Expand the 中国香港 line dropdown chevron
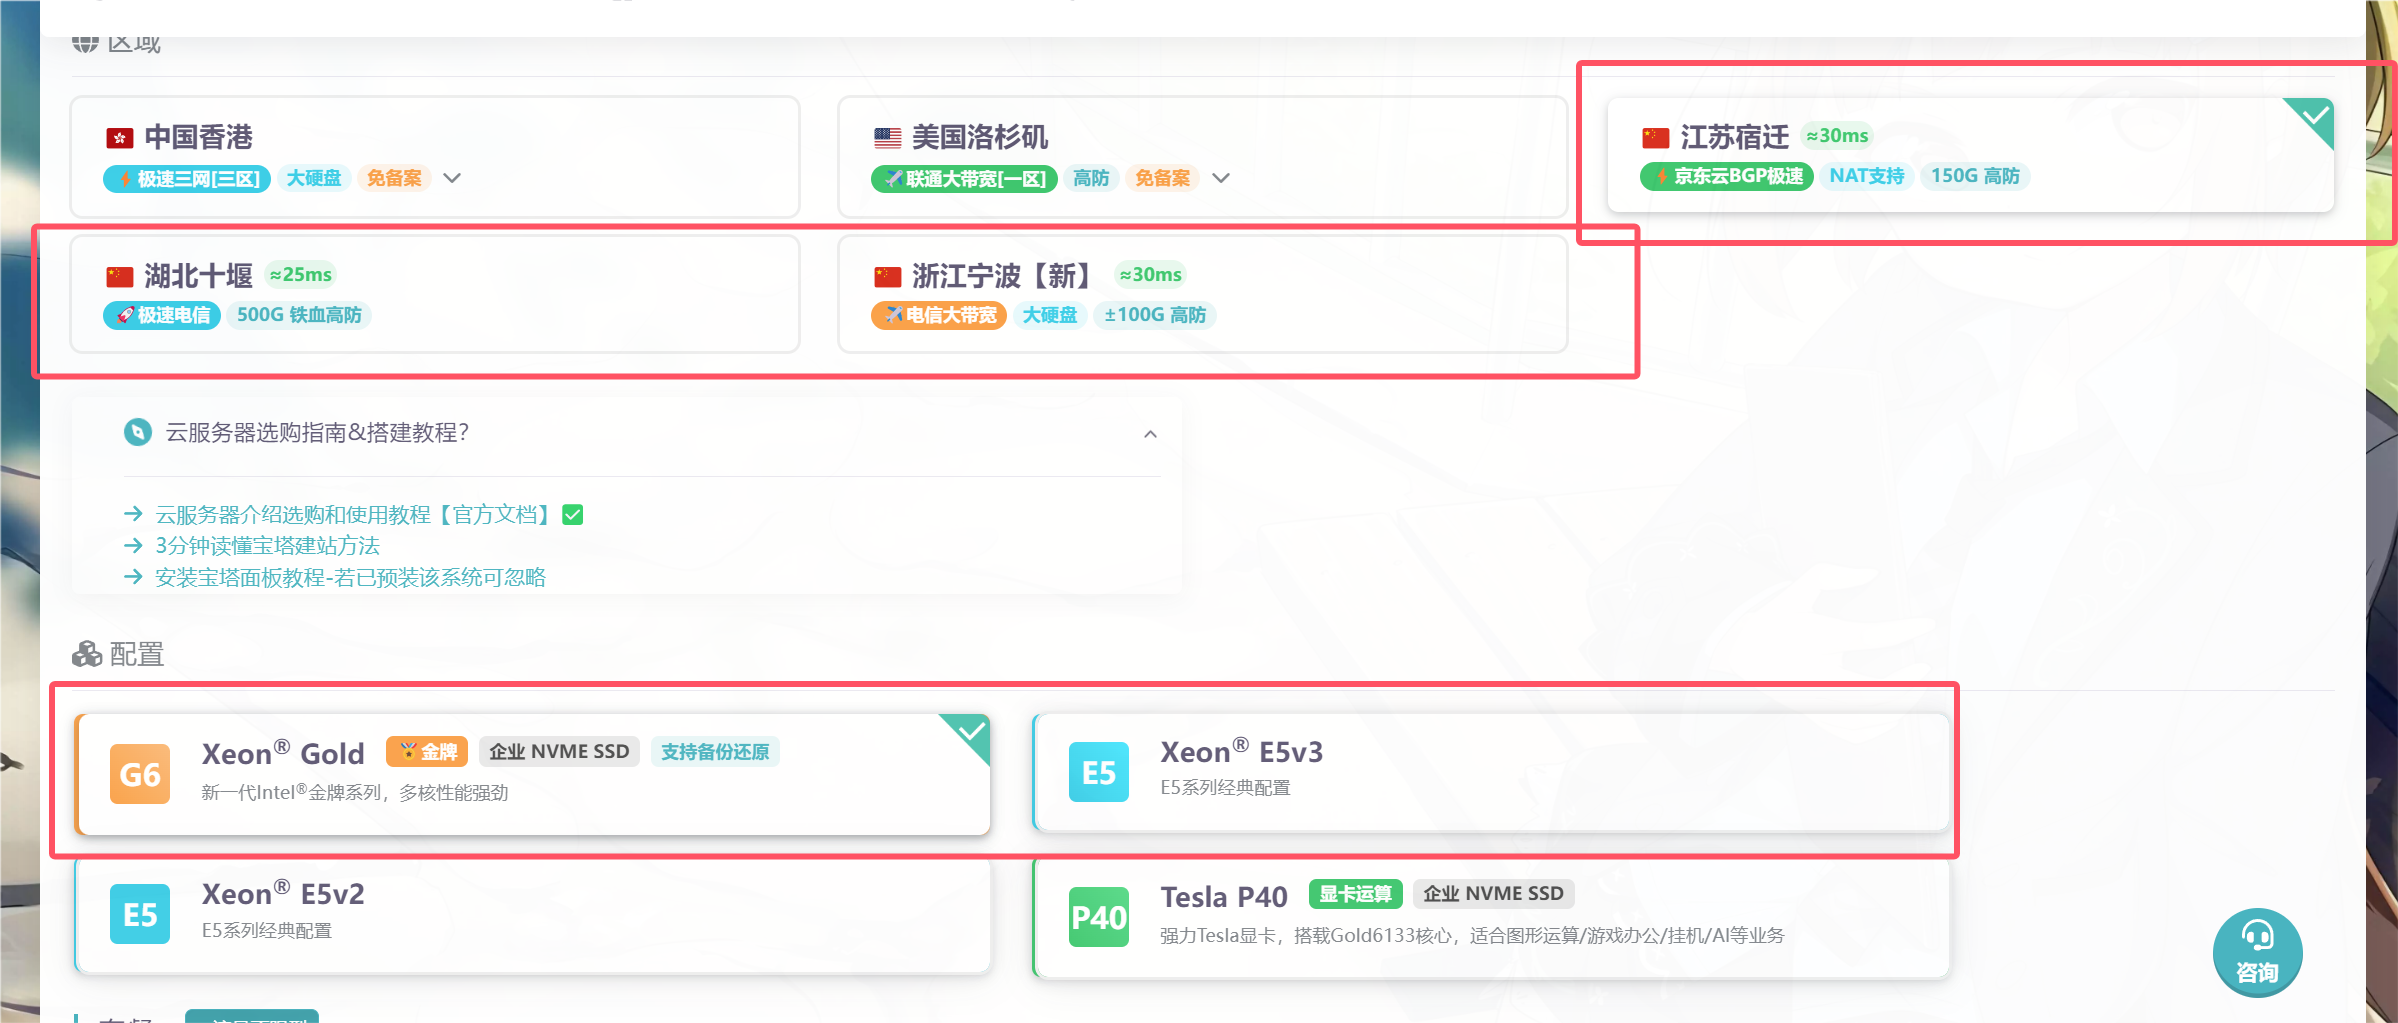Image resolution: width=2398 pixels, height=1023 pixels. coord(452,178)
